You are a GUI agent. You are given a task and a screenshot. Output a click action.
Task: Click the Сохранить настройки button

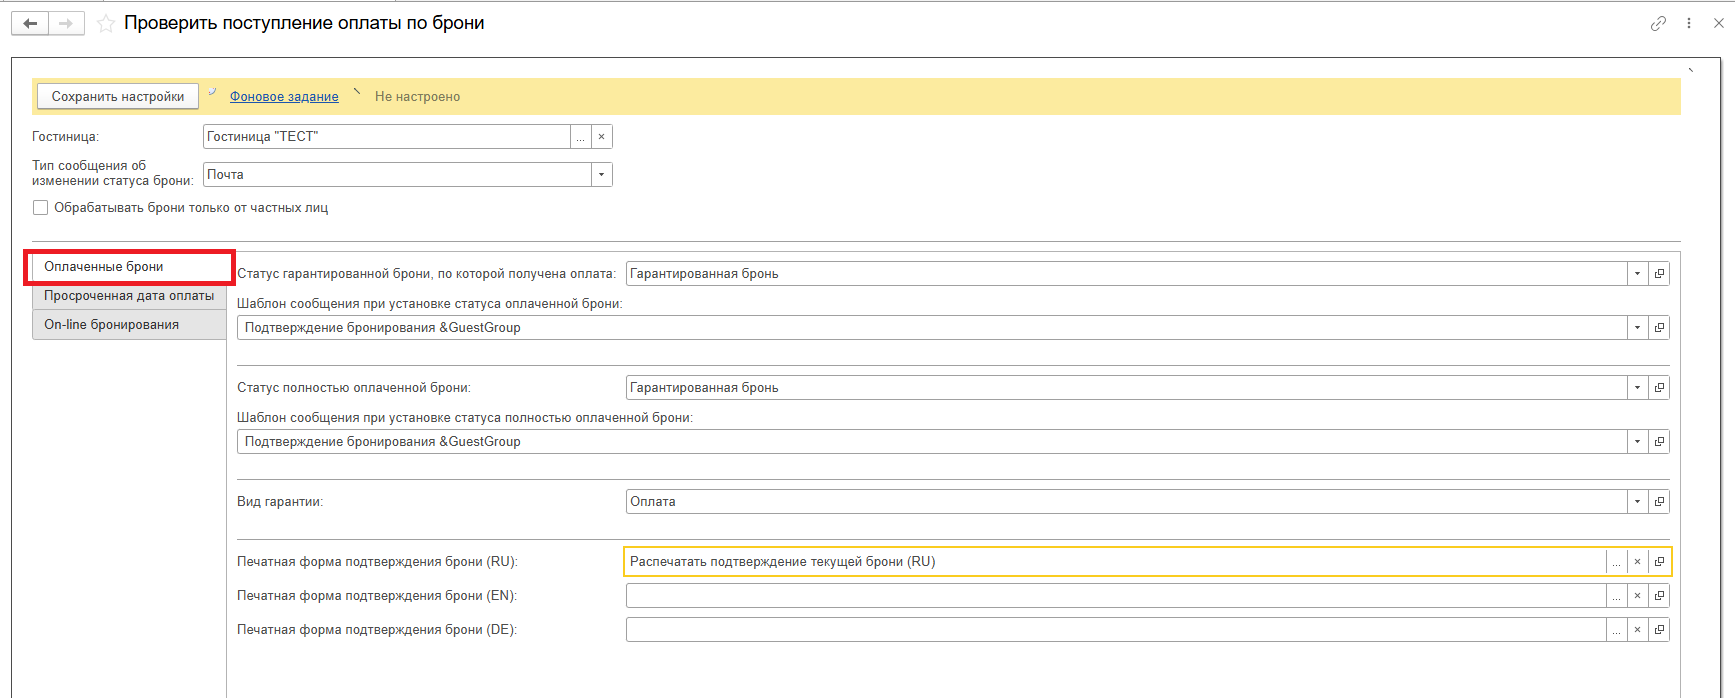118,96
